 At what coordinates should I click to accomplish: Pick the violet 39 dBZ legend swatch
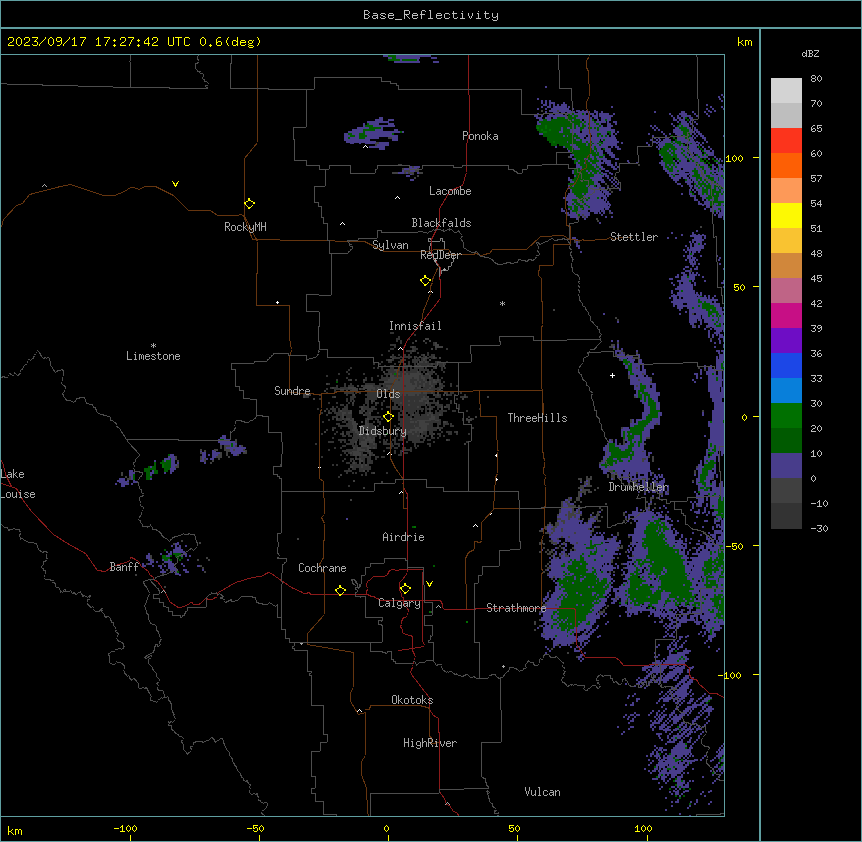(x=786, y=341)
